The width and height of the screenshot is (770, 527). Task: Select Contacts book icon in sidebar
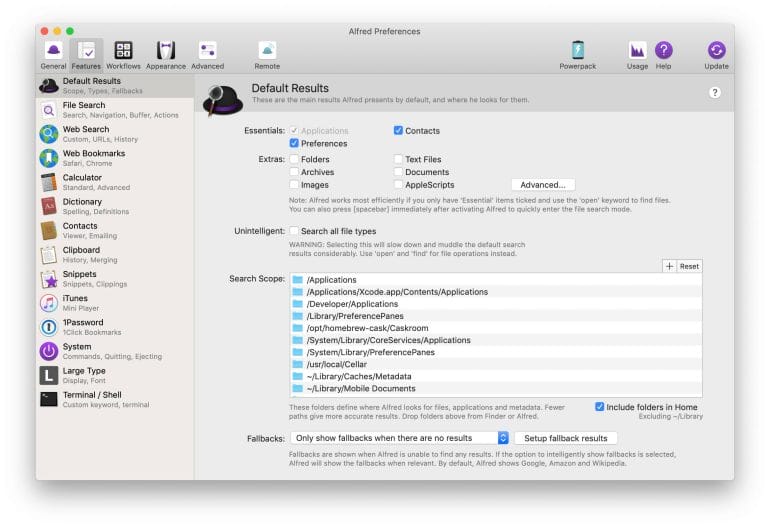click(49, 230)
